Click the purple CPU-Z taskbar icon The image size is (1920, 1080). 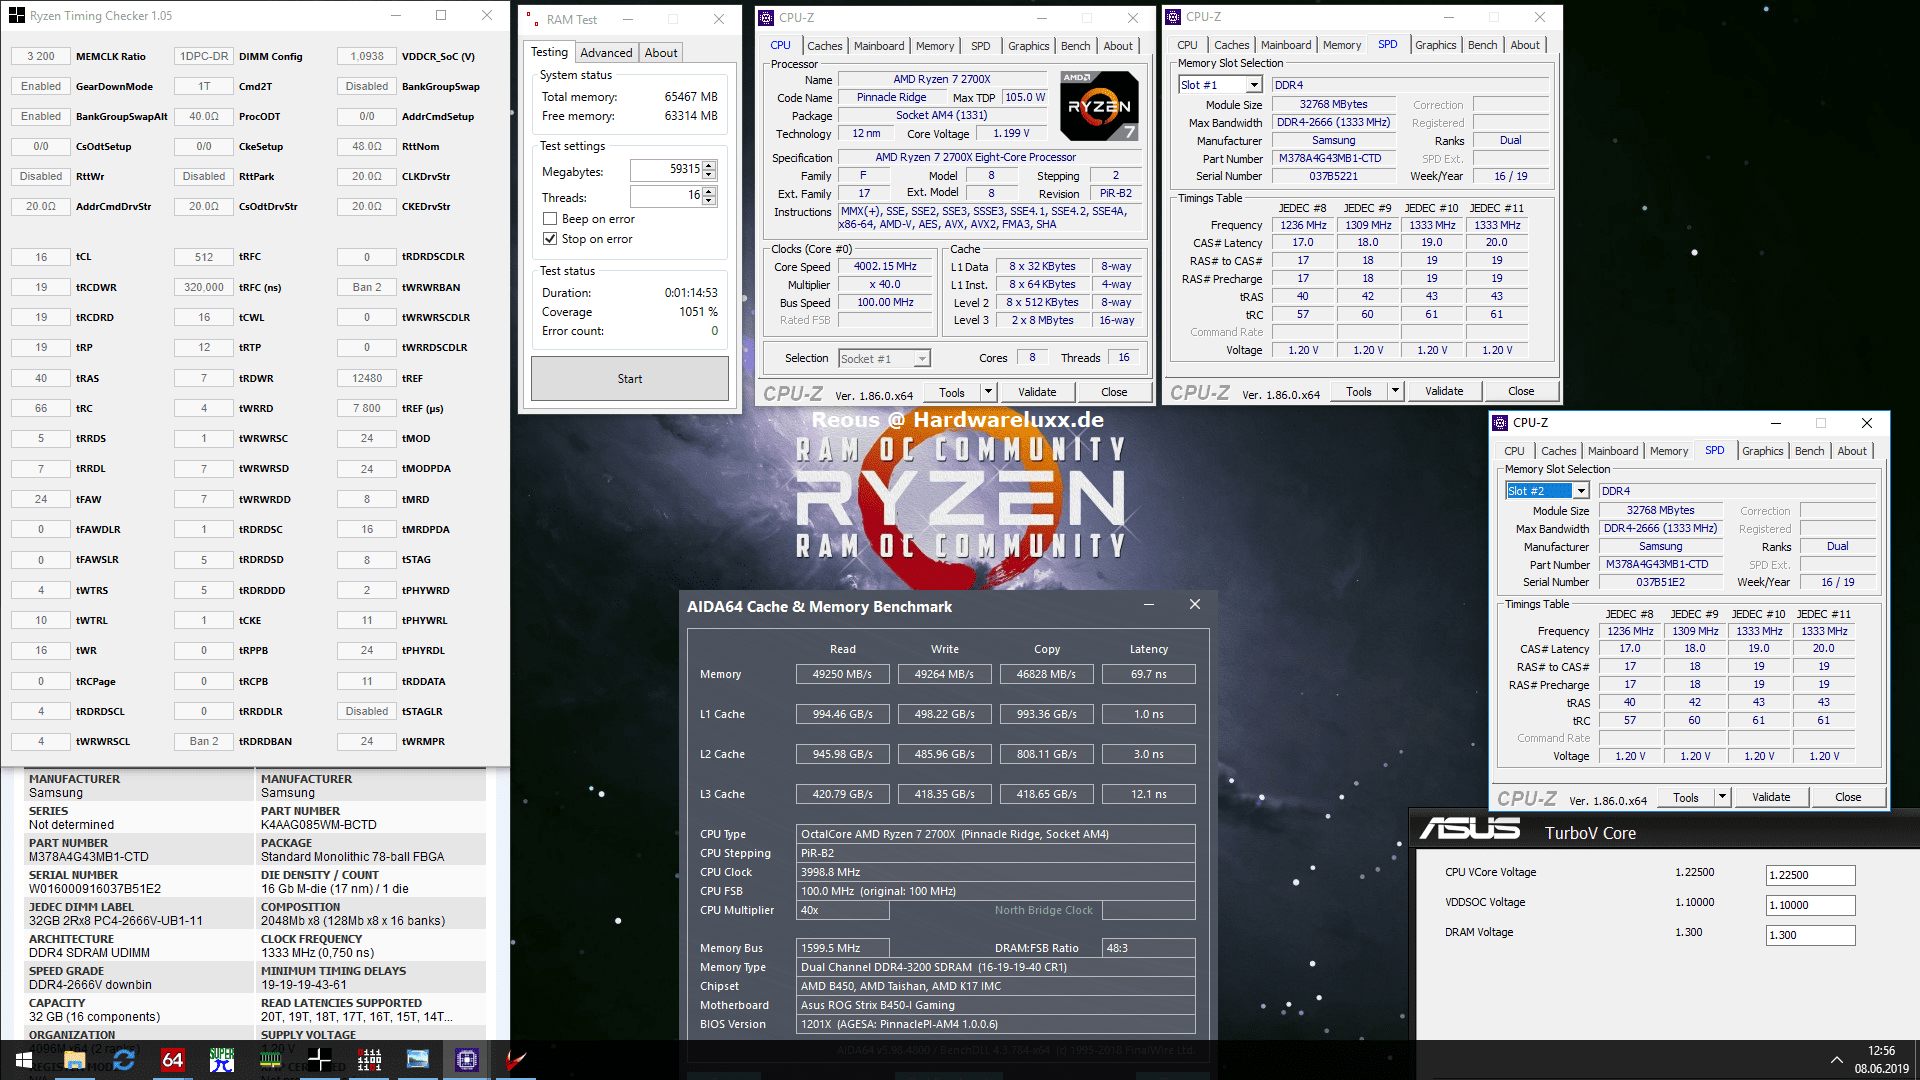[x=467, y=1059]
